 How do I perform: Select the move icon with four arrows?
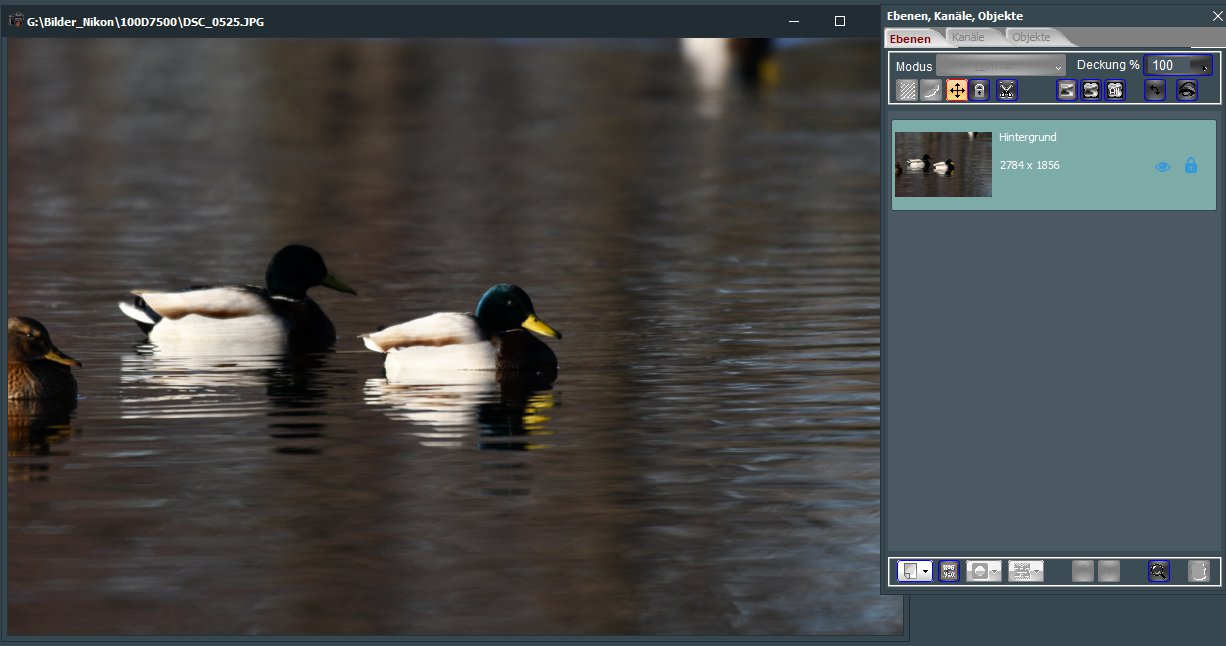pyautogui.click(x=956, y=90)
